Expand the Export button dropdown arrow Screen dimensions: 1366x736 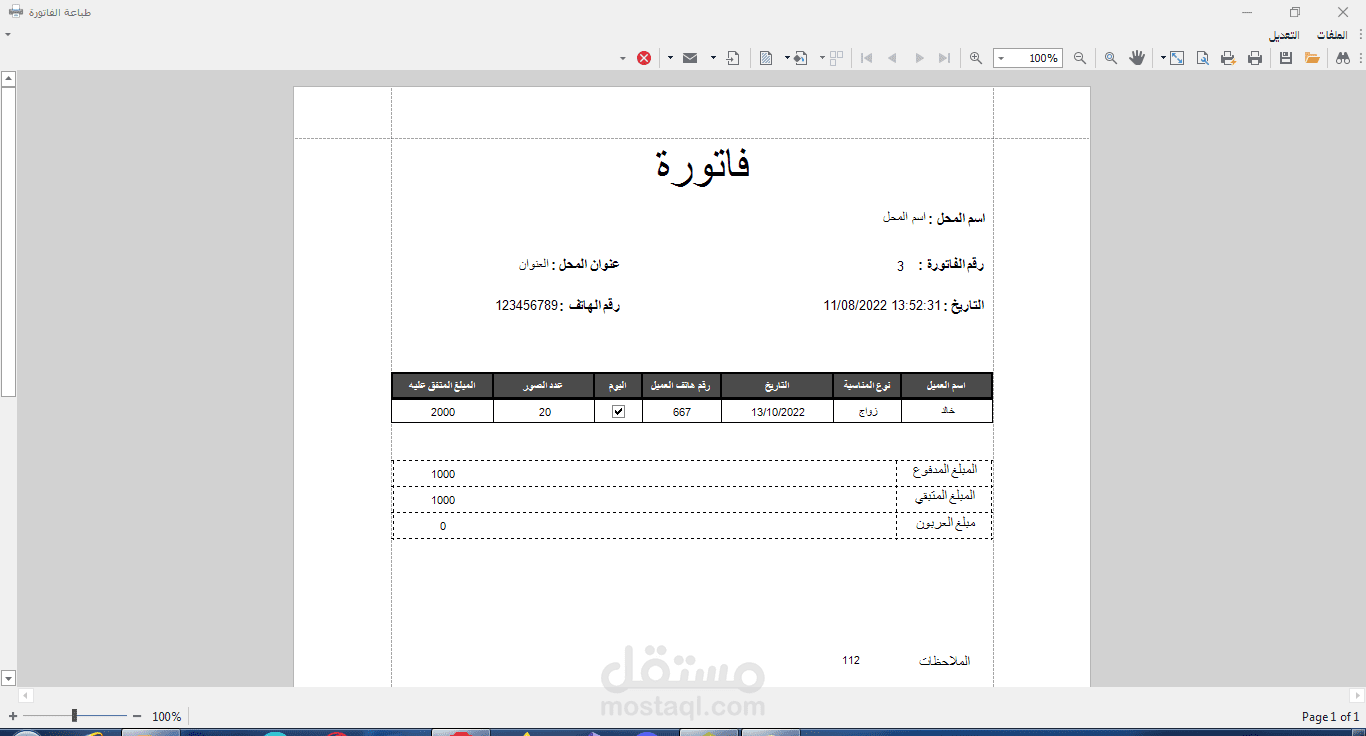pos(713,58)
